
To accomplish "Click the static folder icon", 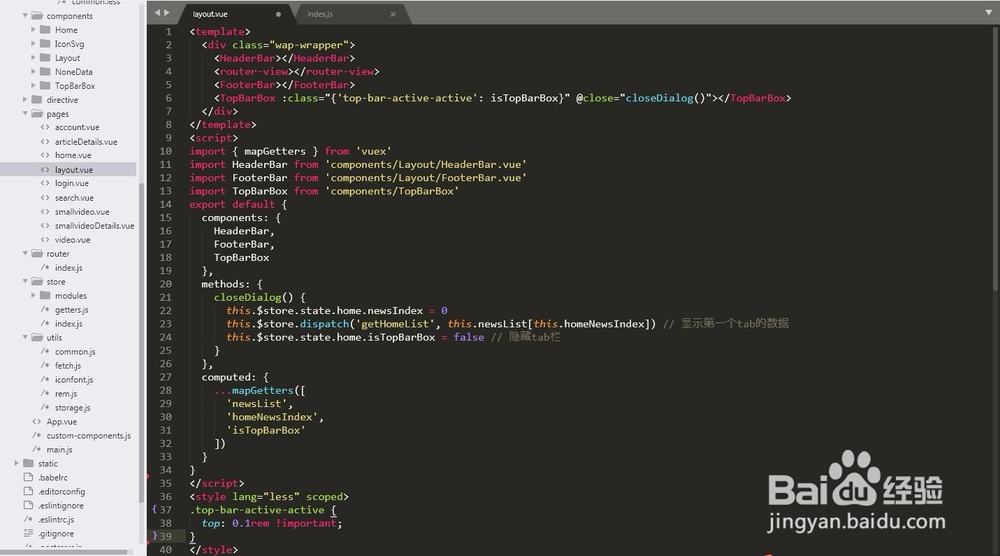I will point(28,464).
